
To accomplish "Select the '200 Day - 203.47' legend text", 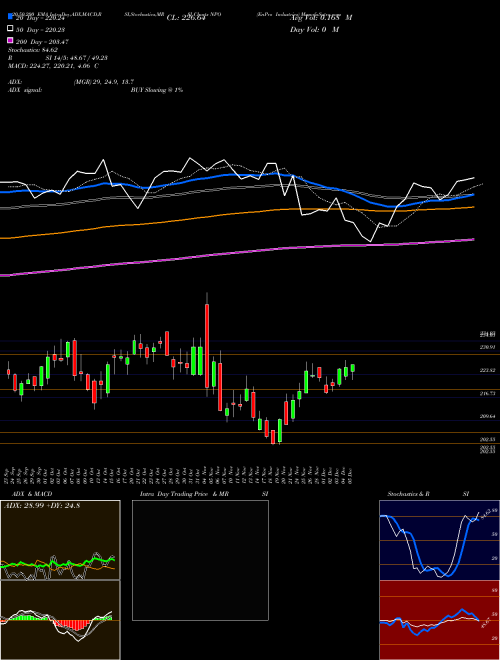I will [42, 42].
